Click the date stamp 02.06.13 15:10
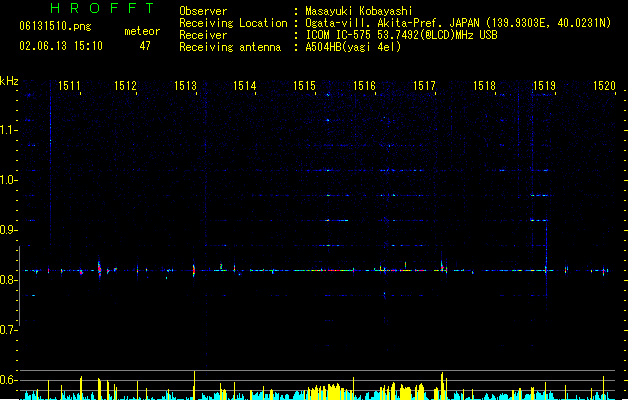 pyautogui.click(x=61, y=46)
